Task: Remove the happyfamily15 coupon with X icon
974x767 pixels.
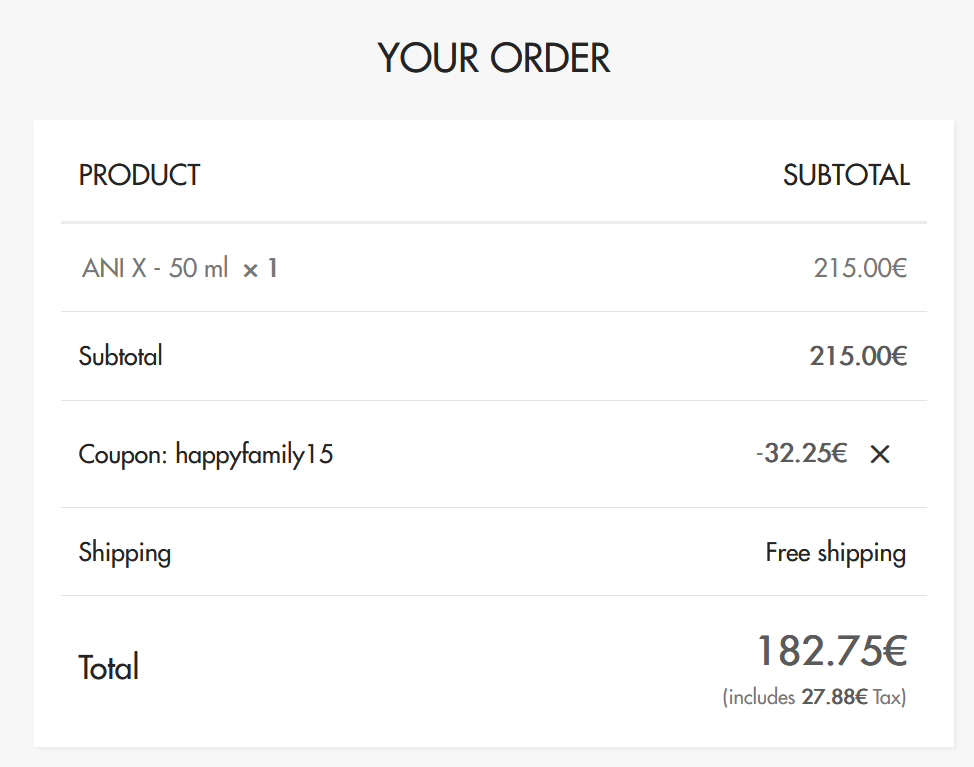Action: point(880,455)
